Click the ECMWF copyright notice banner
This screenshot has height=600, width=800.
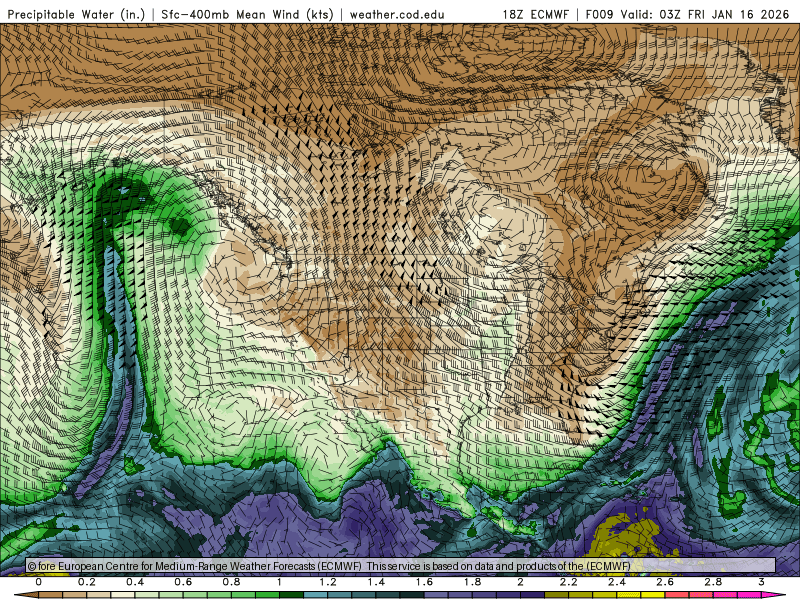click(x=401, y=566)
